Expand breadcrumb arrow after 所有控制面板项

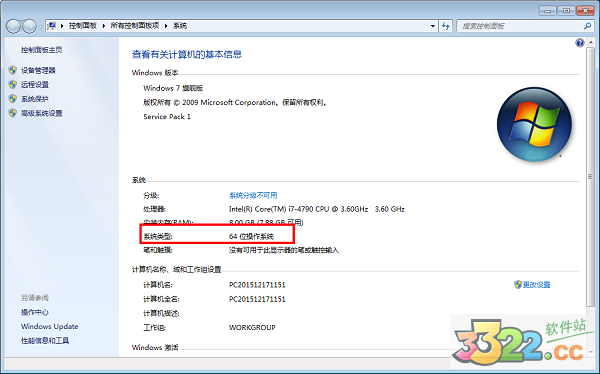166,26
